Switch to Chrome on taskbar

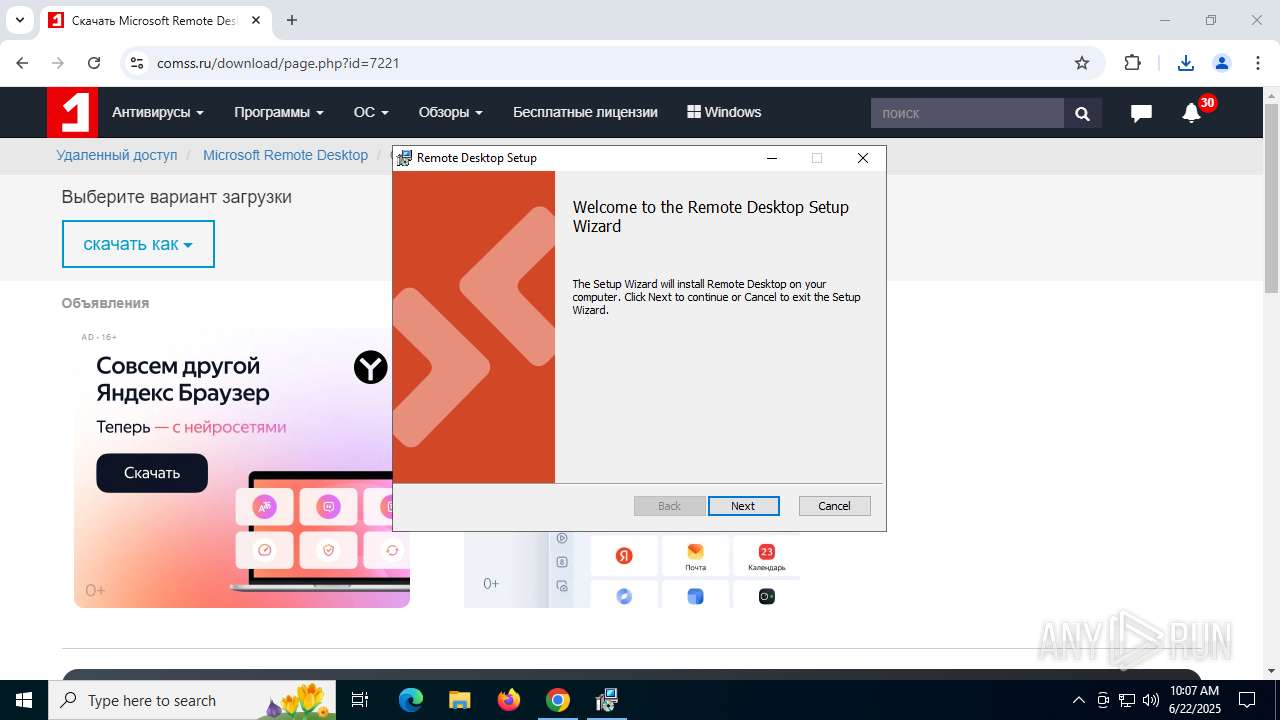click(x=558, y=700)
